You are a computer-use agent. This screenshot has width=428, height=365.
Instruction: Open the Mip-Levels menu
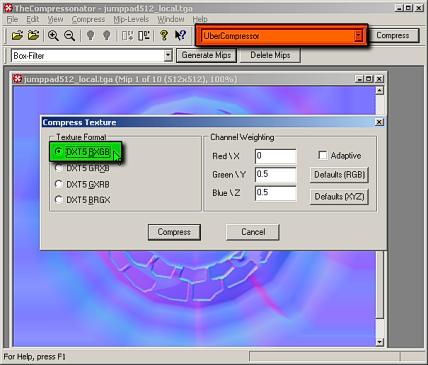pyautogui.click(x=131, y=19)
